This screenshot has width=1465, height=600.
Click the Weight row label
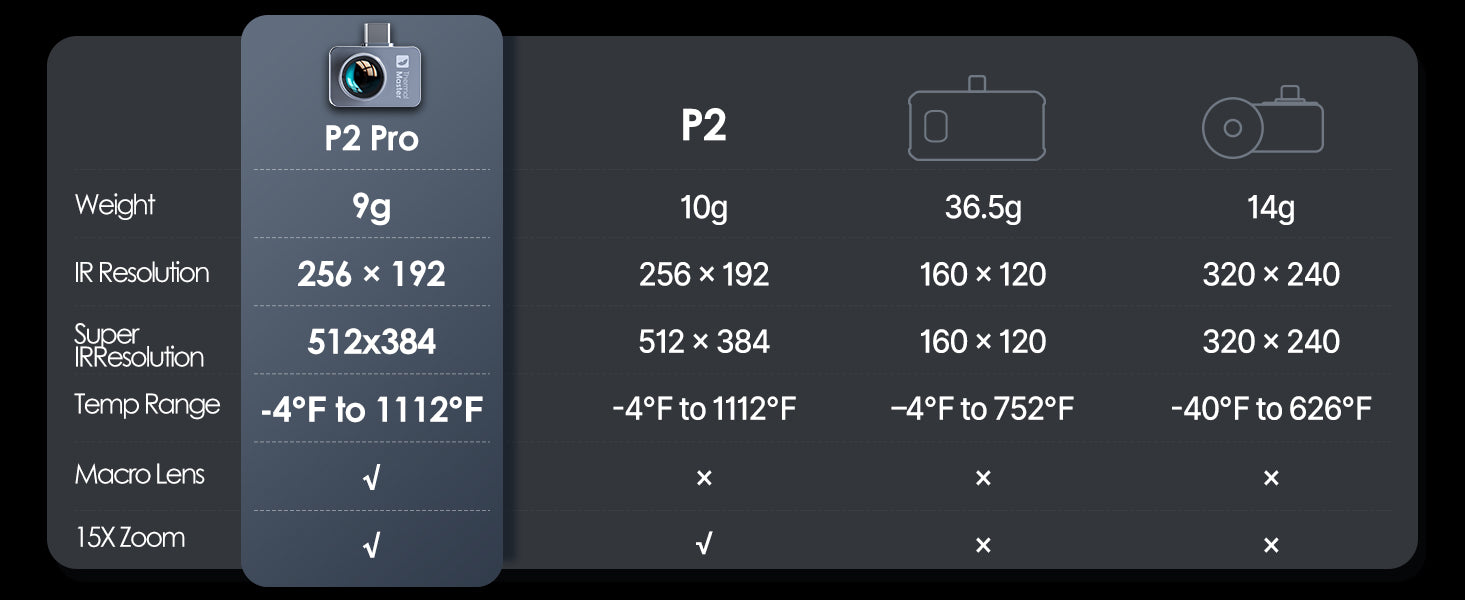pos(115,206)
